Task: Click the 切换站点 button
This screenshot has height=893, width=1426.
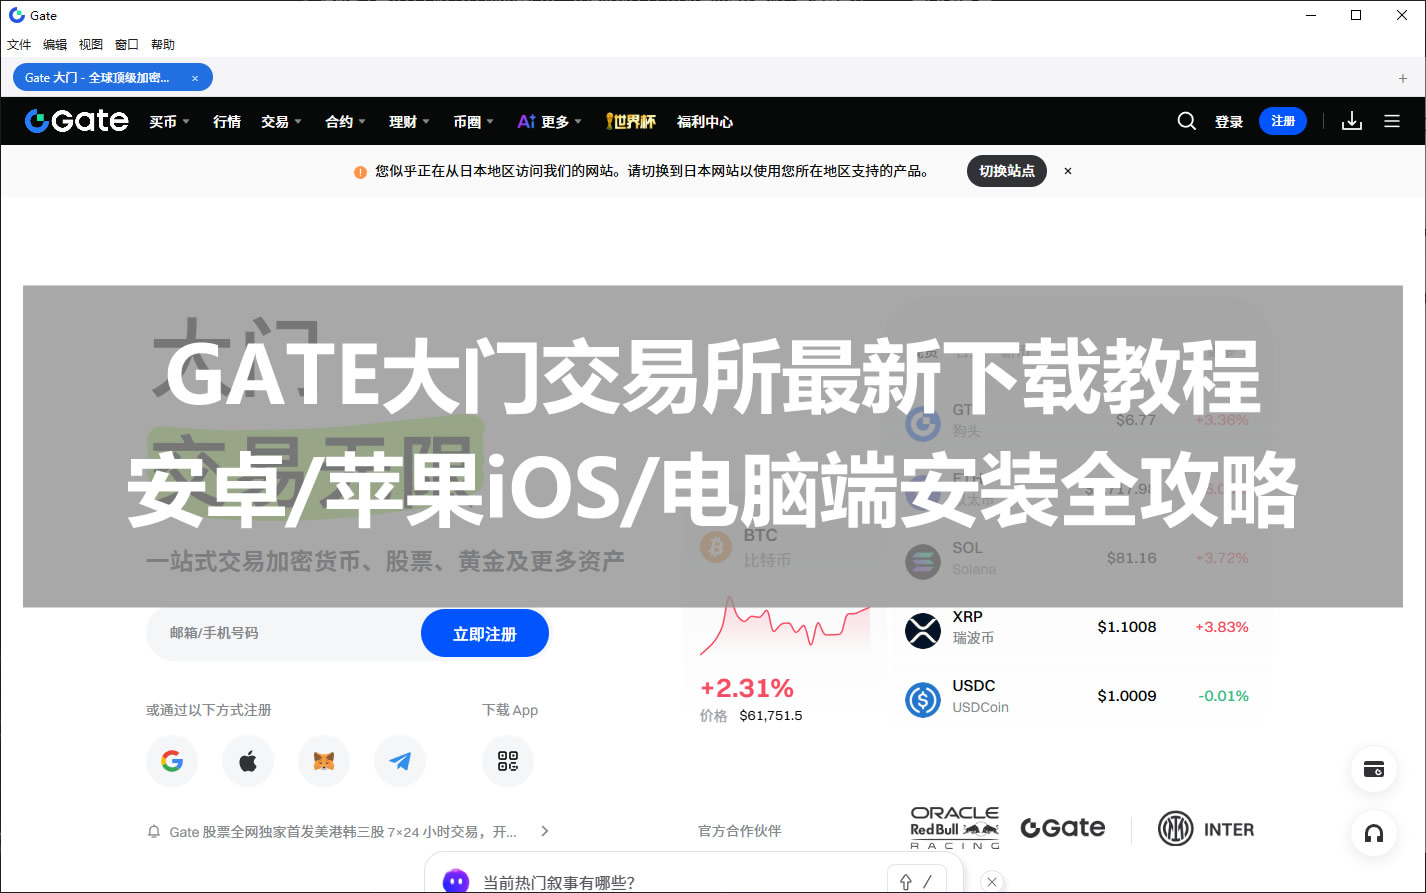Action: click(x=1007, y=171)
